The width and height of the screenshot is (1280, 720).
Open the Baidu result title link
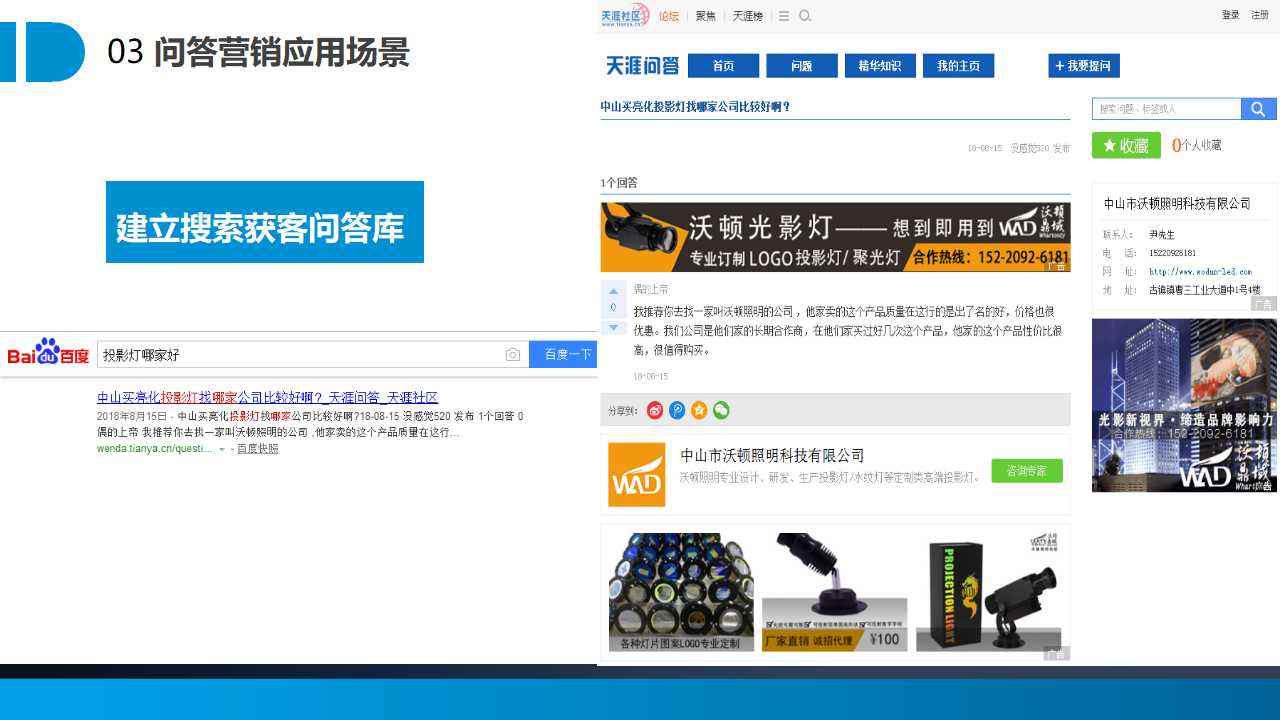tap(267, 397)
